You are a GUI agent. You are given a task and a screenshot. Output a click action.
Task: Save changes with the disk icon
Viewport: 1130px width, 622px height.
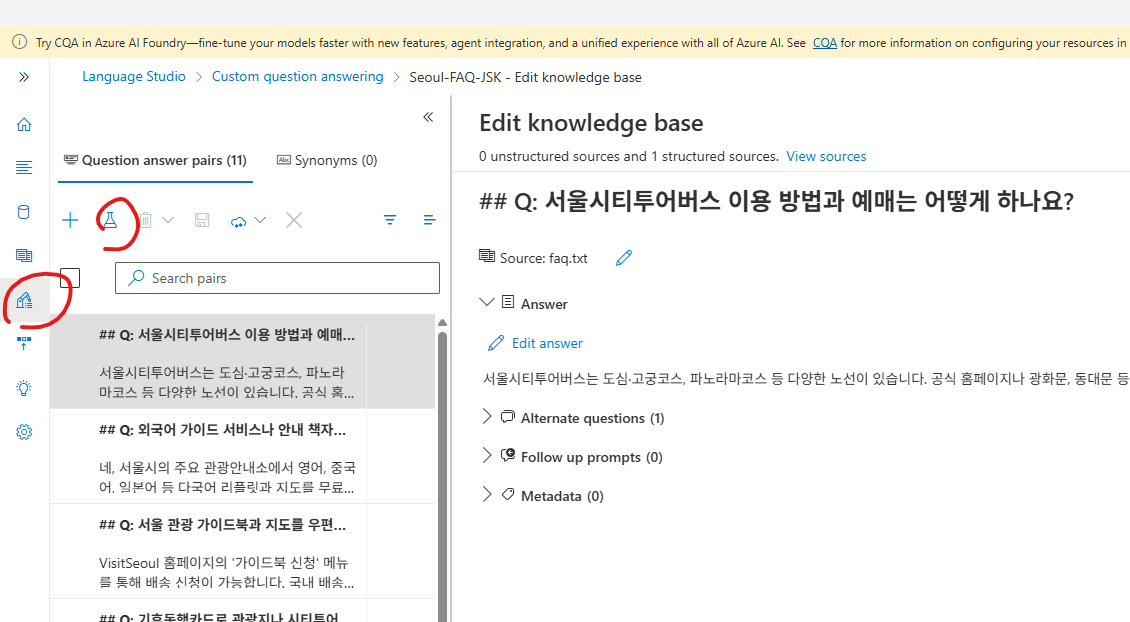(x=202, y=221)
